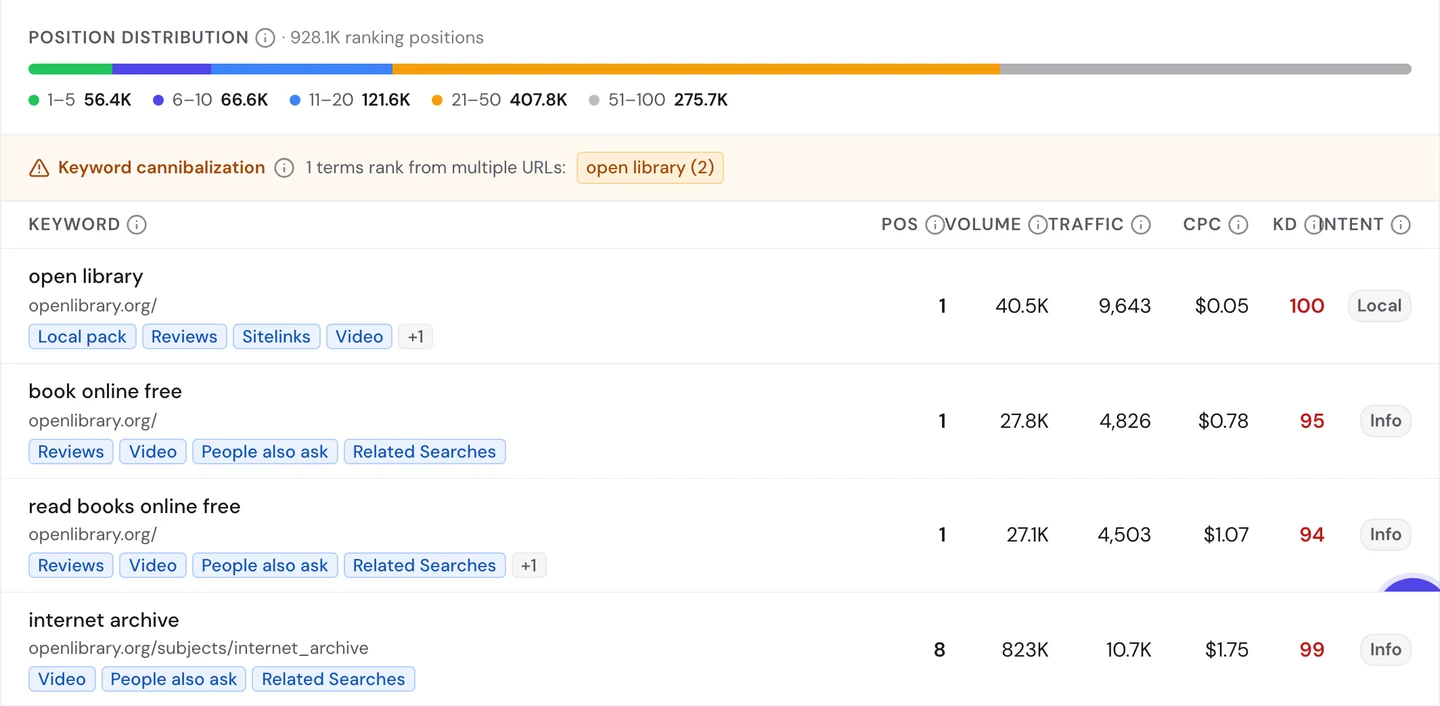Click Info intent badge for 'internet archive'
The height and width of the screenshot is (706, 1440).
1385,649
